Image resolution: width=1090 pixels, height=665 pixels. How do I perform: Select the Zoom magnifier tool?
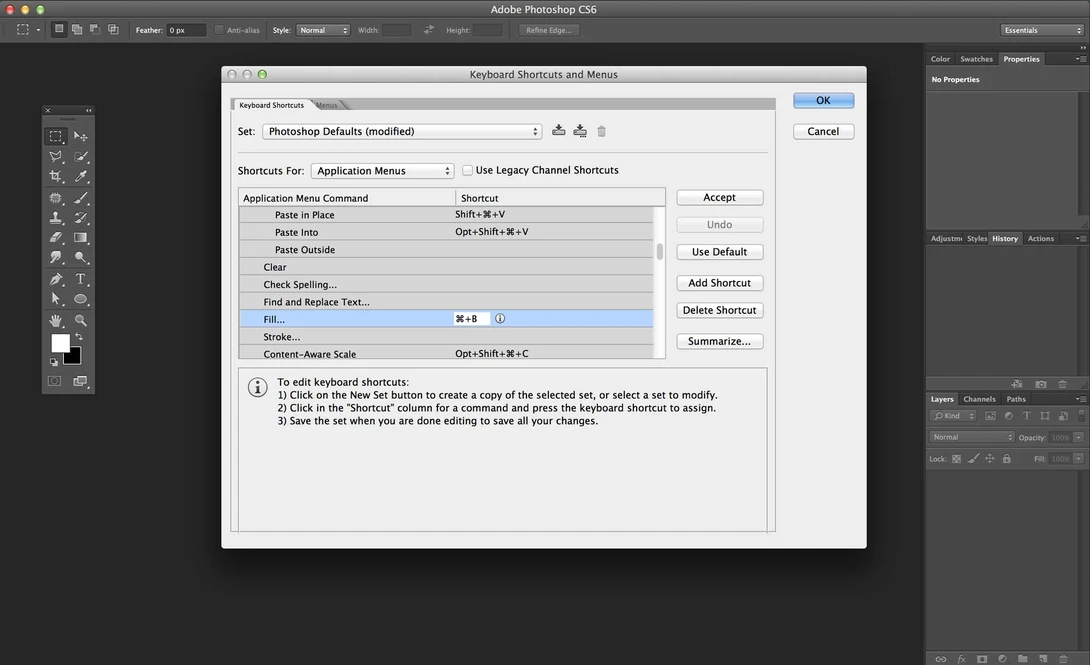point(81,320)
